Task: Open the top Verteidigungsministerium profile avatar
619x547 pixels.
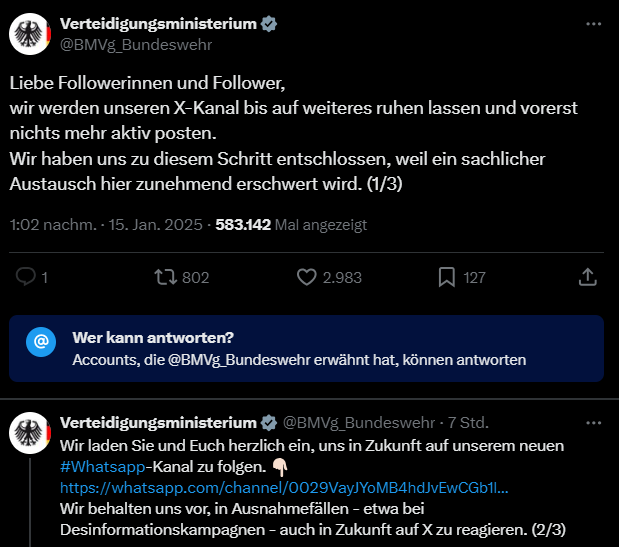Action: click(30, 33)
